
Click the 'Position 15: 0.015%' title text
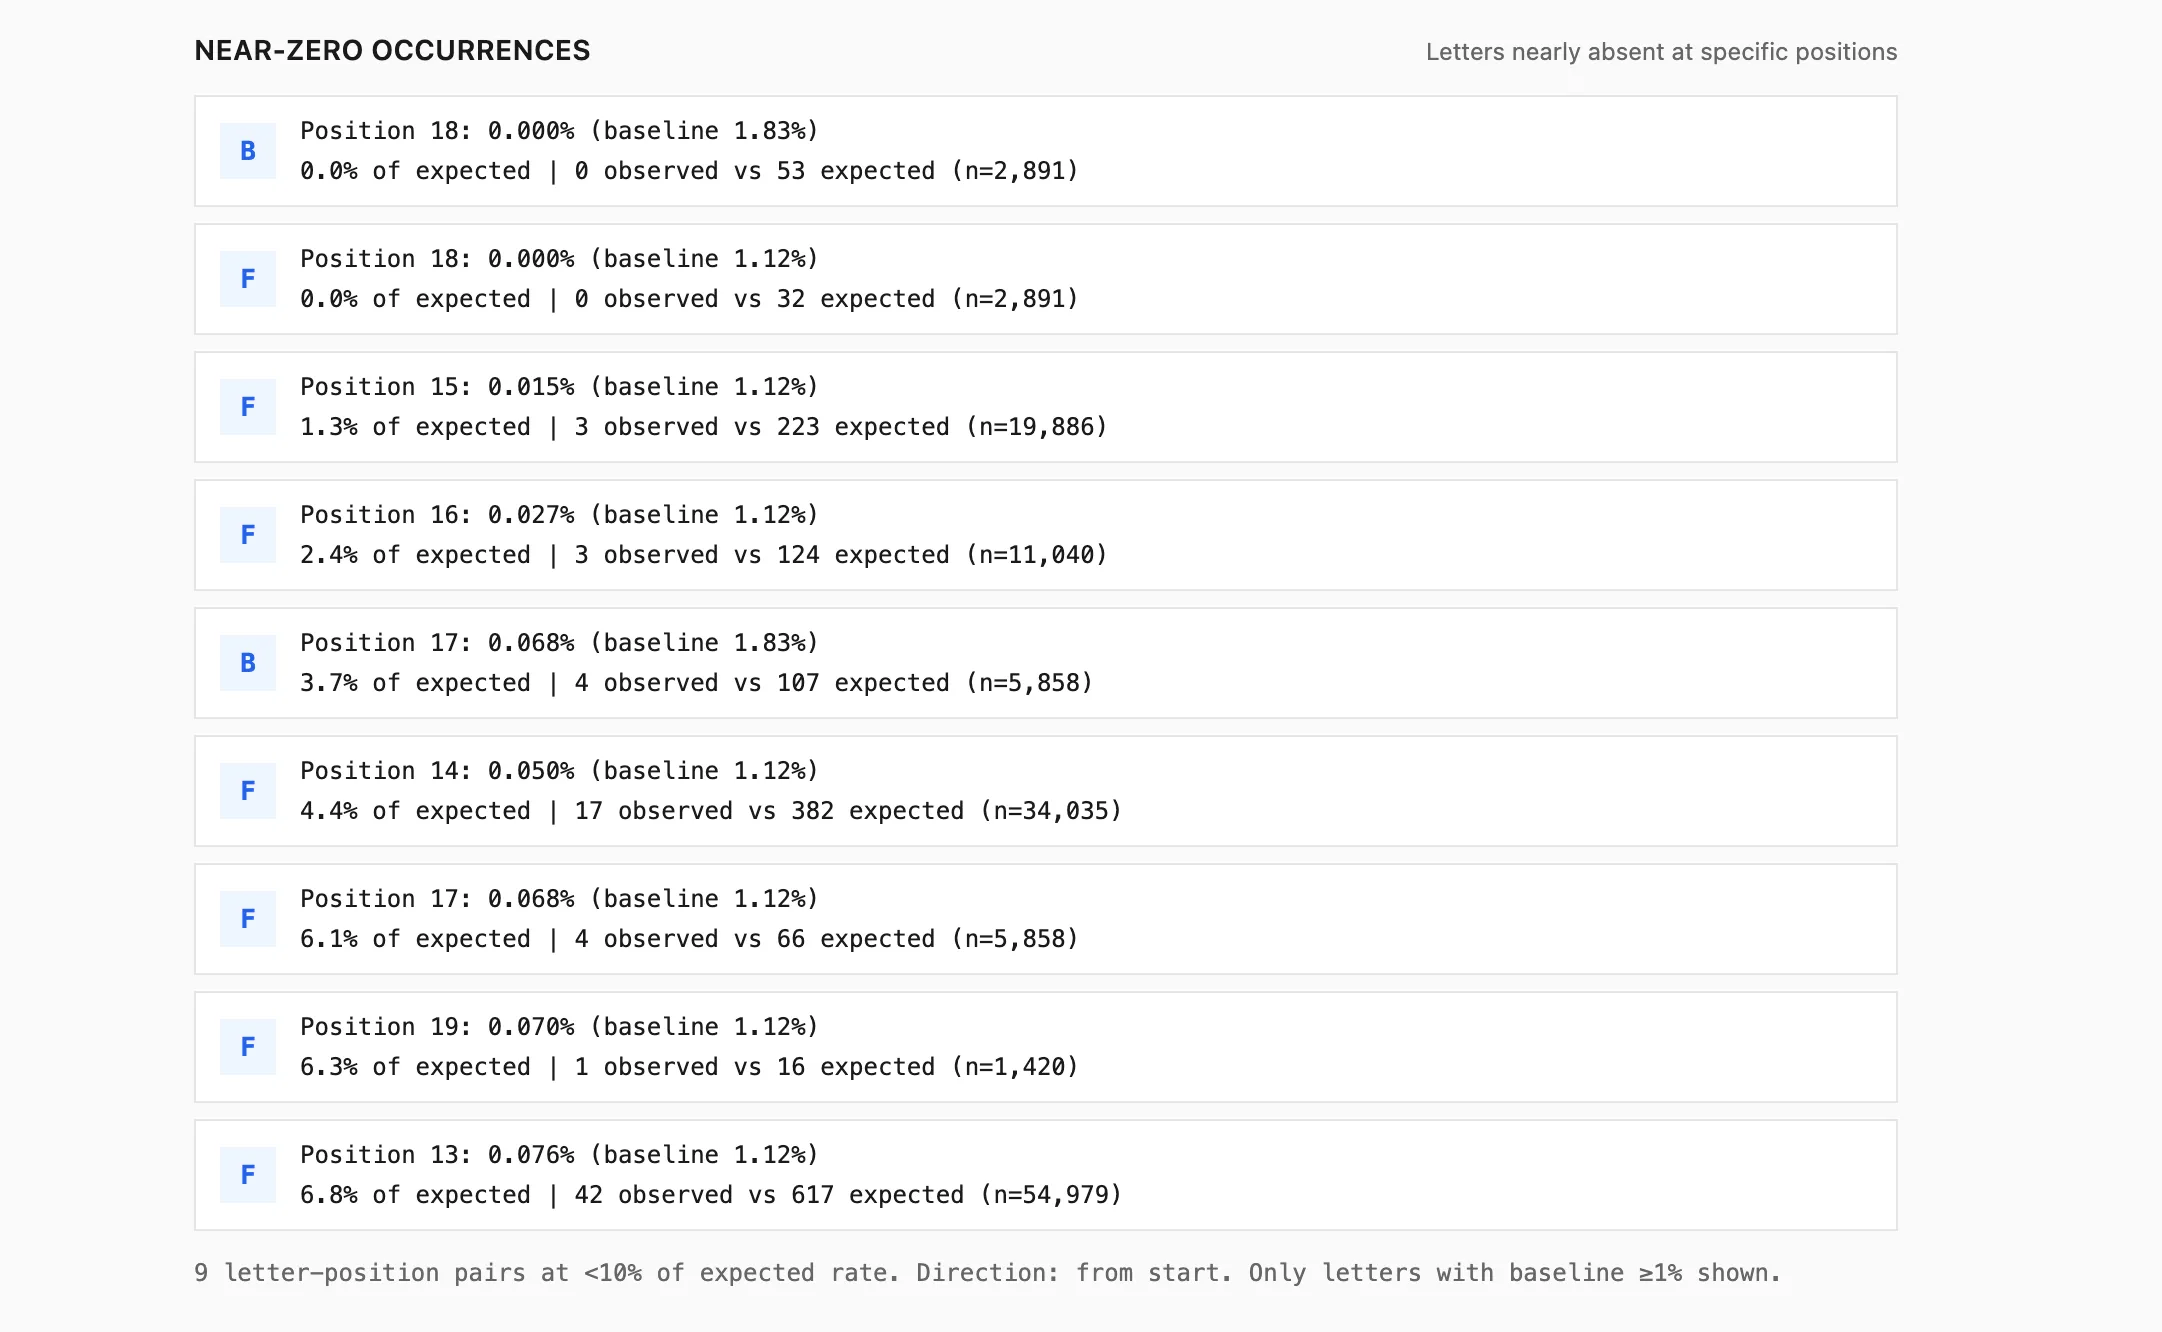point(559,387)
